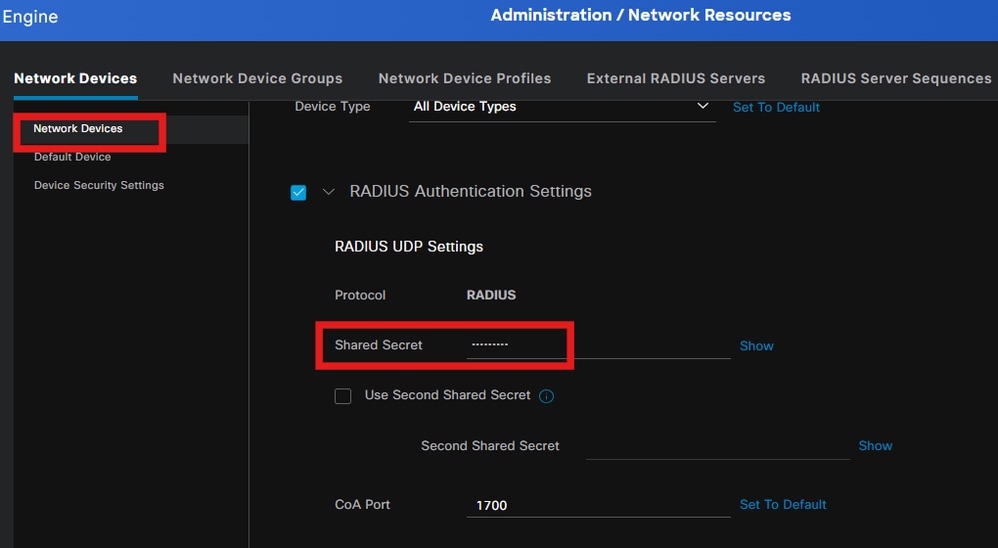Switch to Network Device Groups tab

tap(257, 78)
